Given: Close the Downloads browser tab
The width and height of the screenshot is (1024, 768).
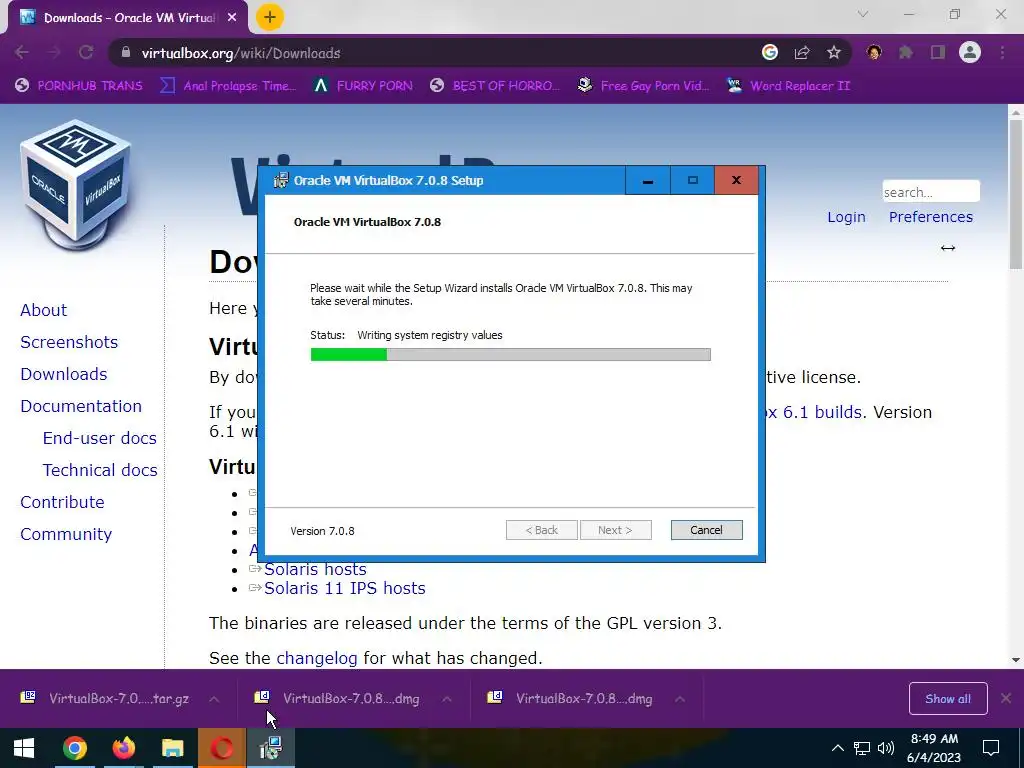Looking at the screenshot, I should [232, 18].
